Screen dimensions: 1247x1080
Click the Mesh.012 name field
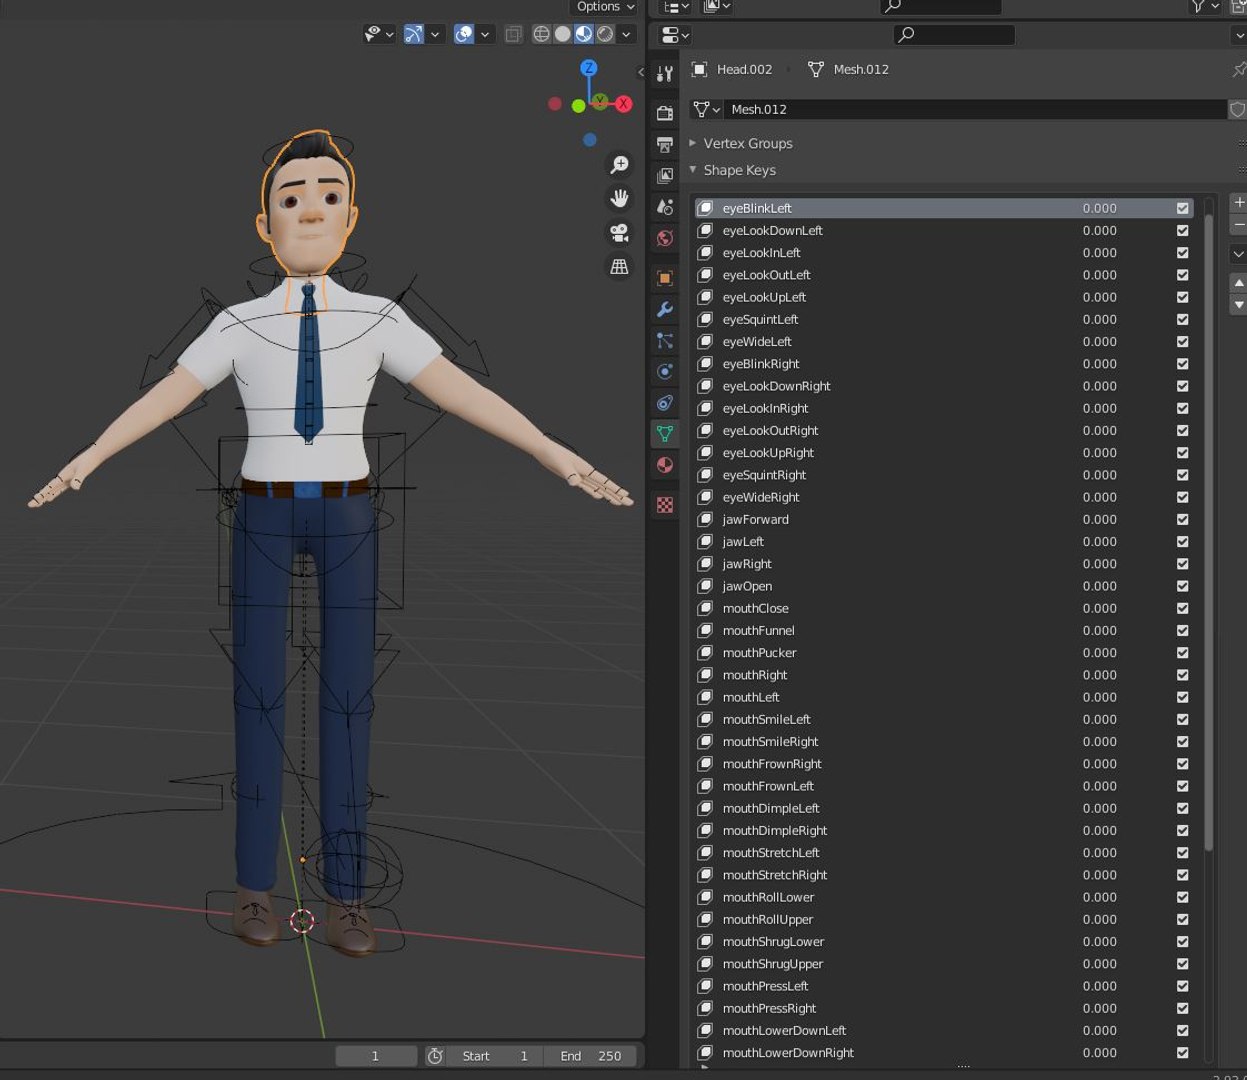coord(975,109)
